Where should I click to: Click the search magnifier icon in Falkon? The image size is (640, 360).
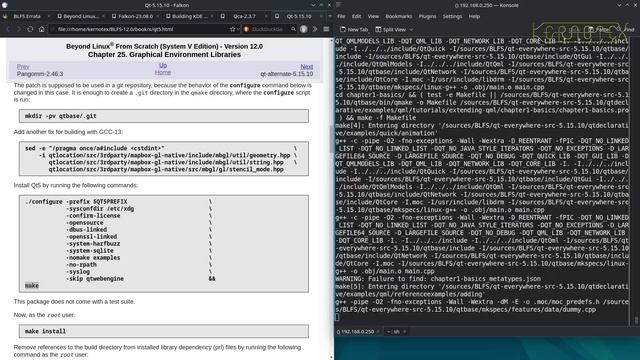293,29
